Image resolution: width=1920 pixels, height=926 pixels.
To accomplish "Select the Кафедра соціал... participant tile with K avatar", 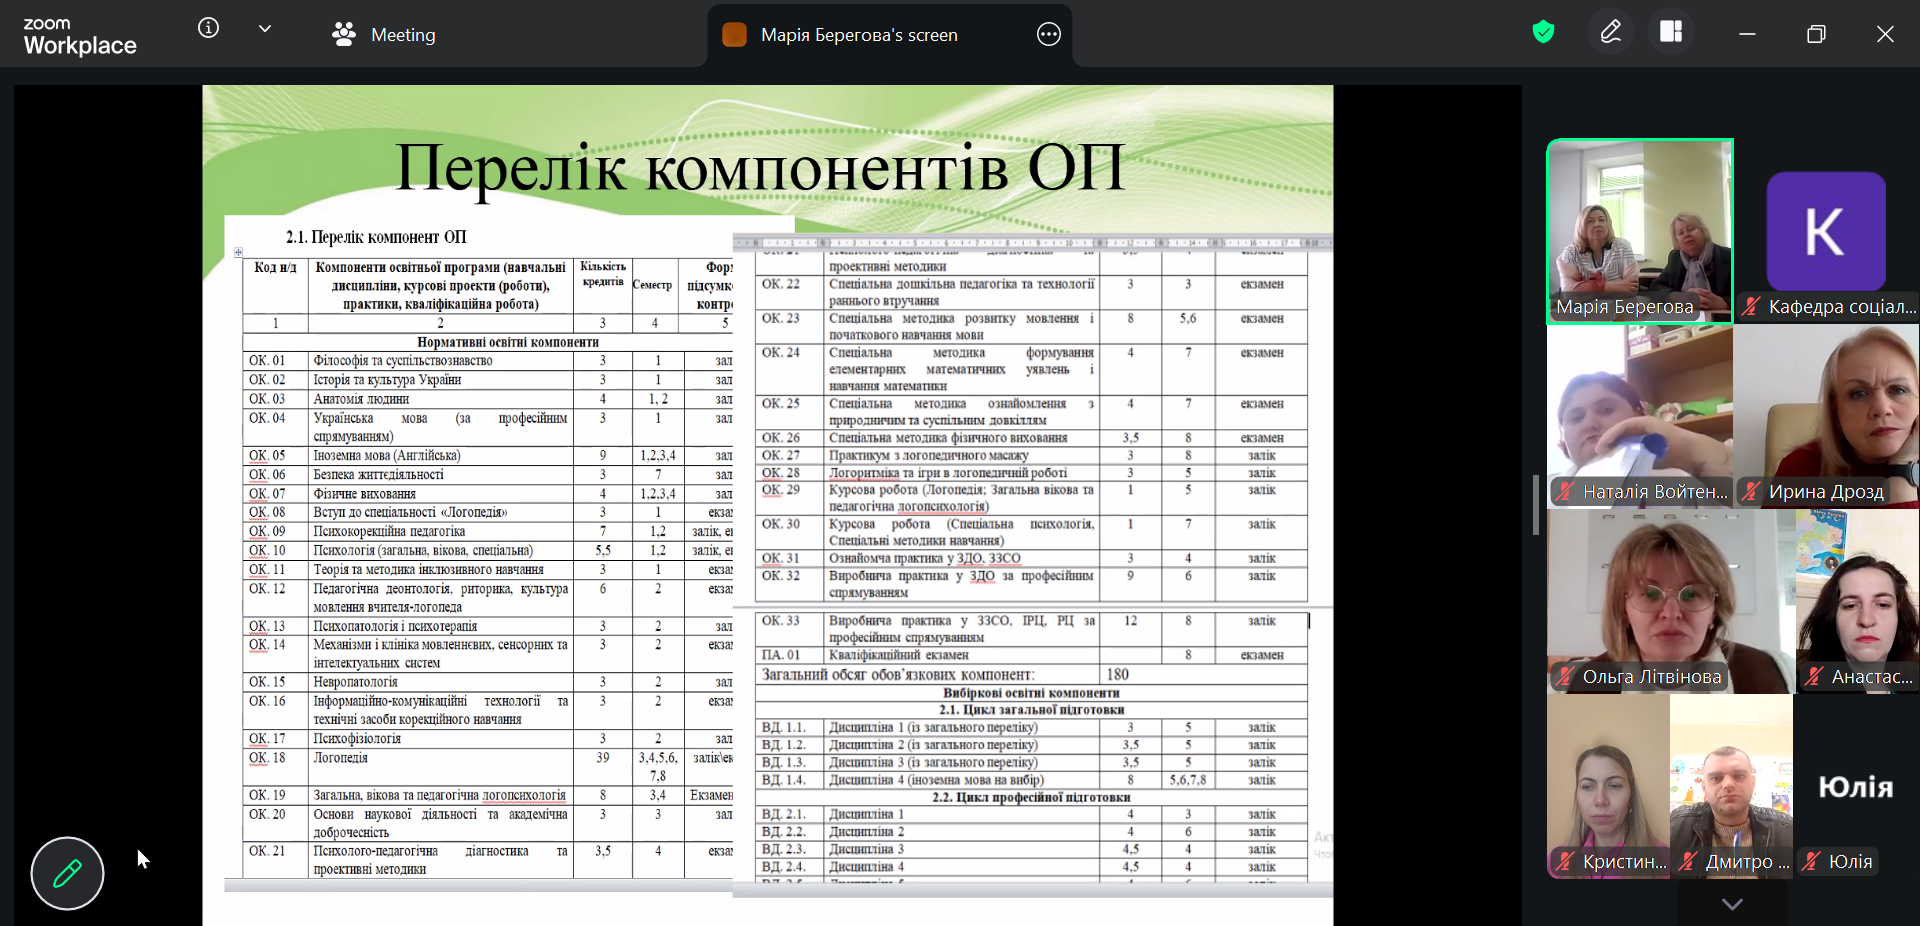I will [1826, 232].
